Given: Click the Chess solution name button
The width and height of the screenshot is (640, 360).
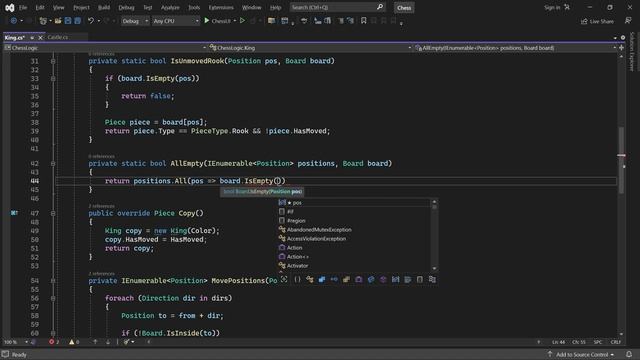Looking at the screenshot, I should (404, 7).
